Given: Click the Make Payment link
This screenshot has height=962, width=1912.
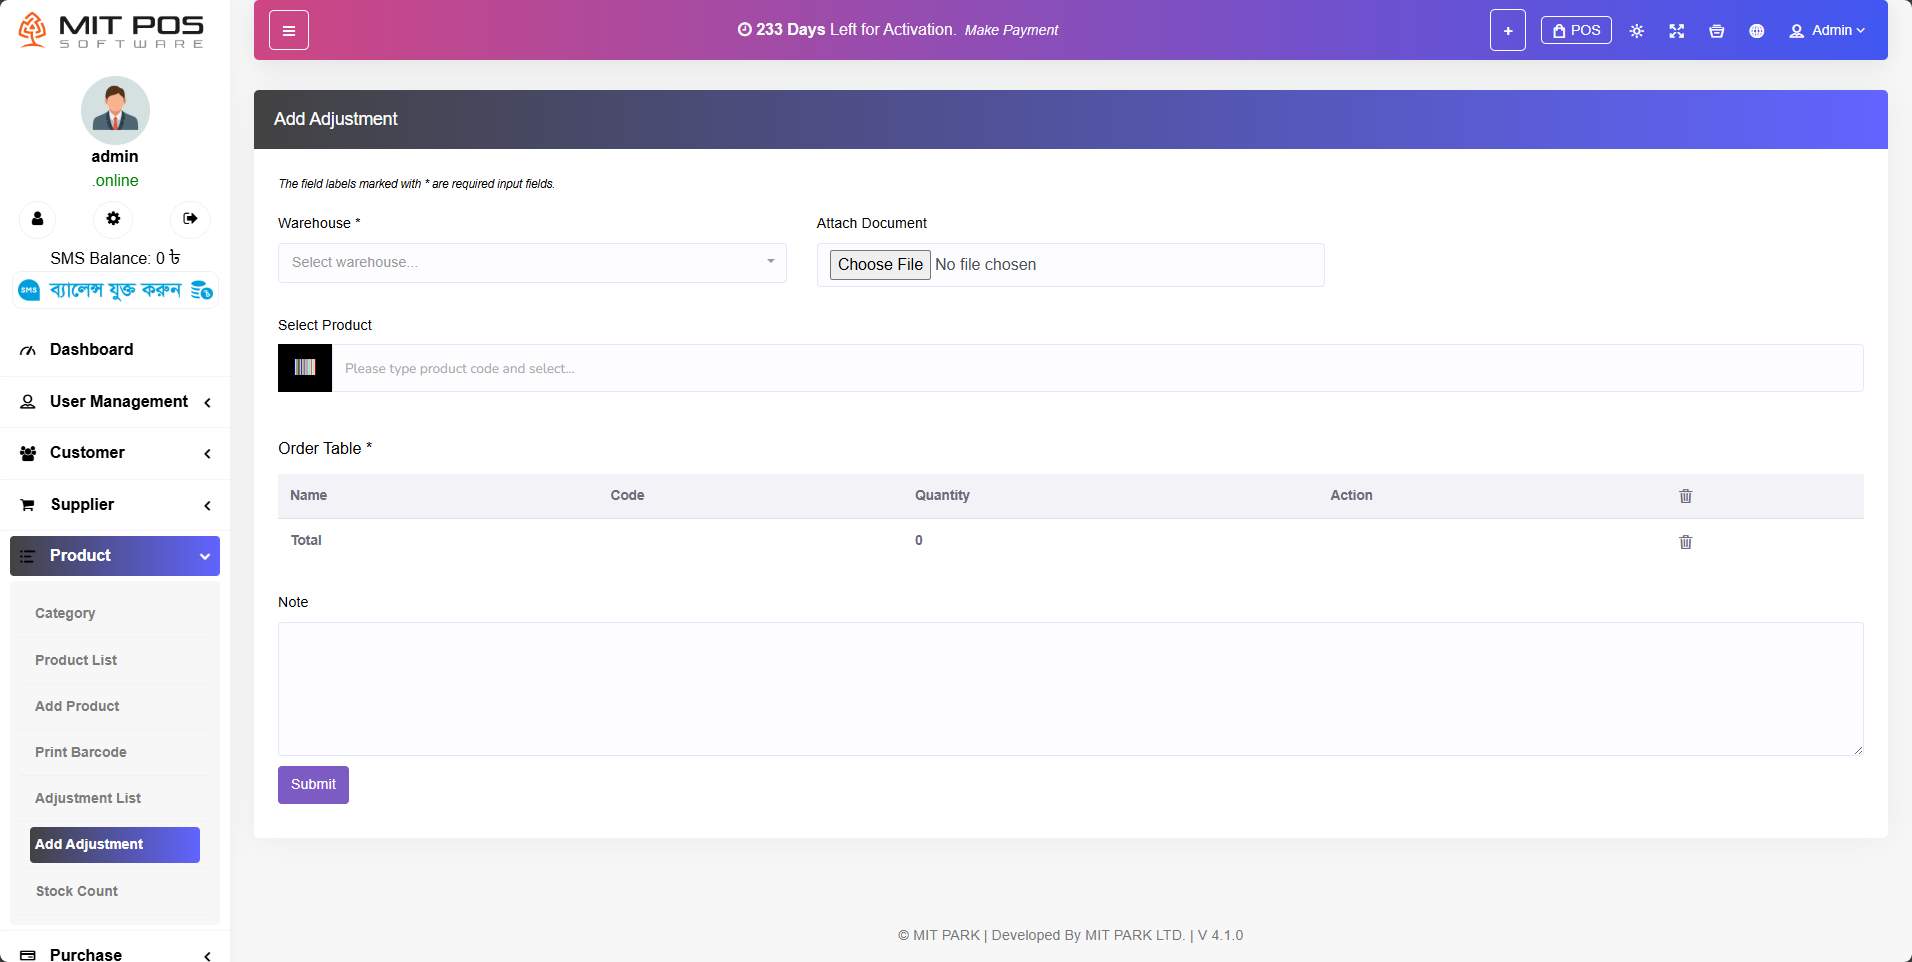Looking at the screenshot, I should point(1011,31).
